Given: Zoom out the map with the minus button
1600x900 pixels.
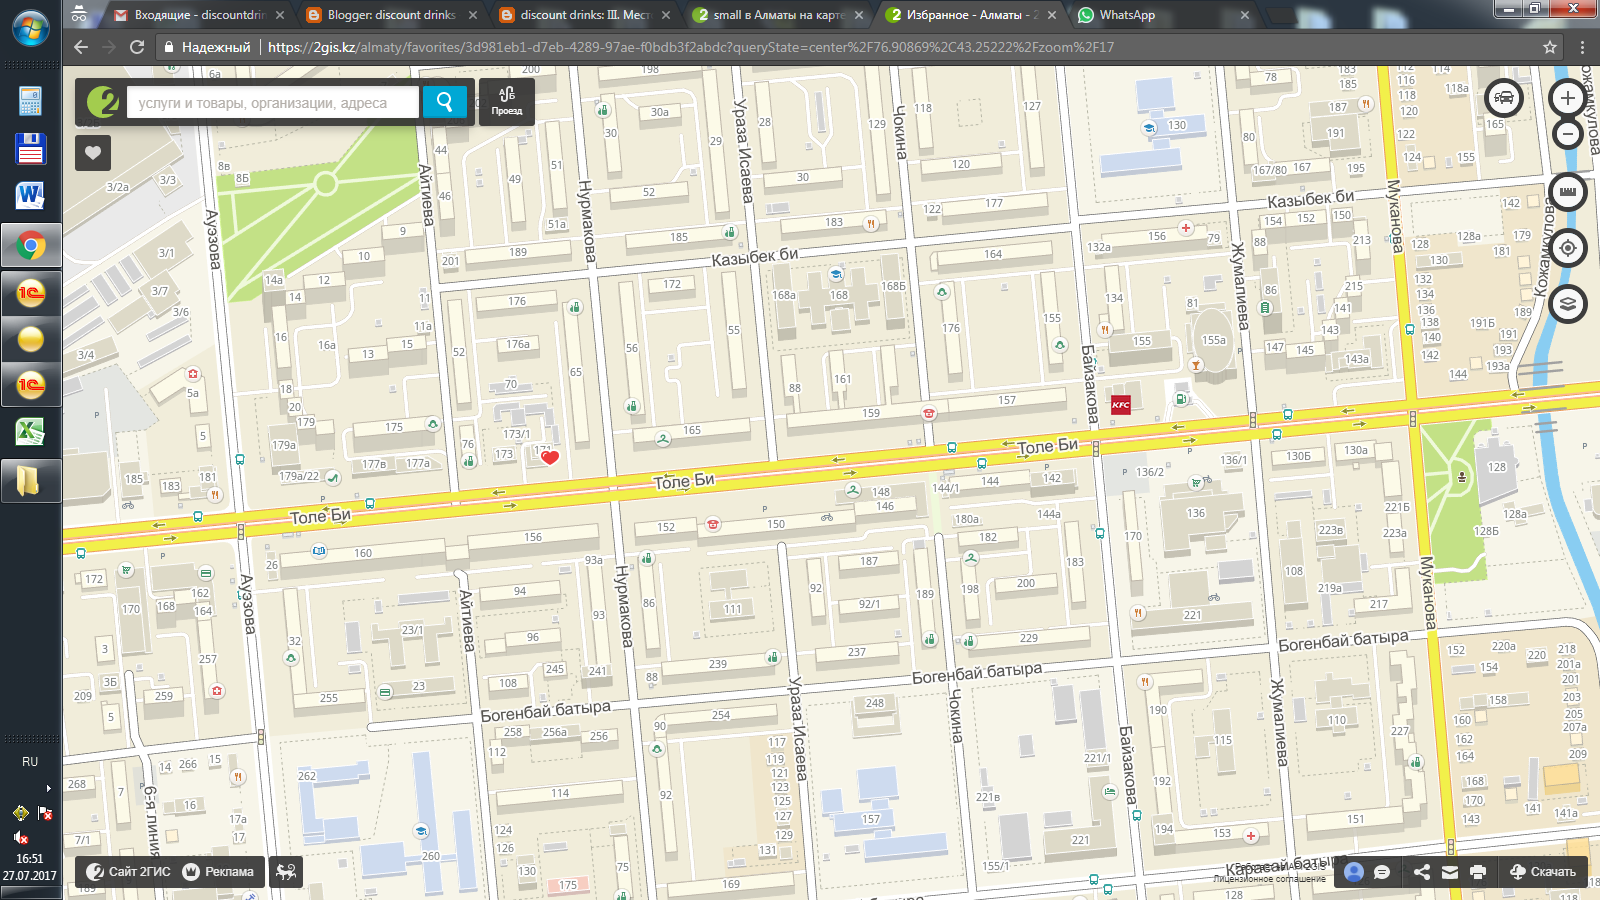Looking at the screenshot, I should pos(1567,134).
